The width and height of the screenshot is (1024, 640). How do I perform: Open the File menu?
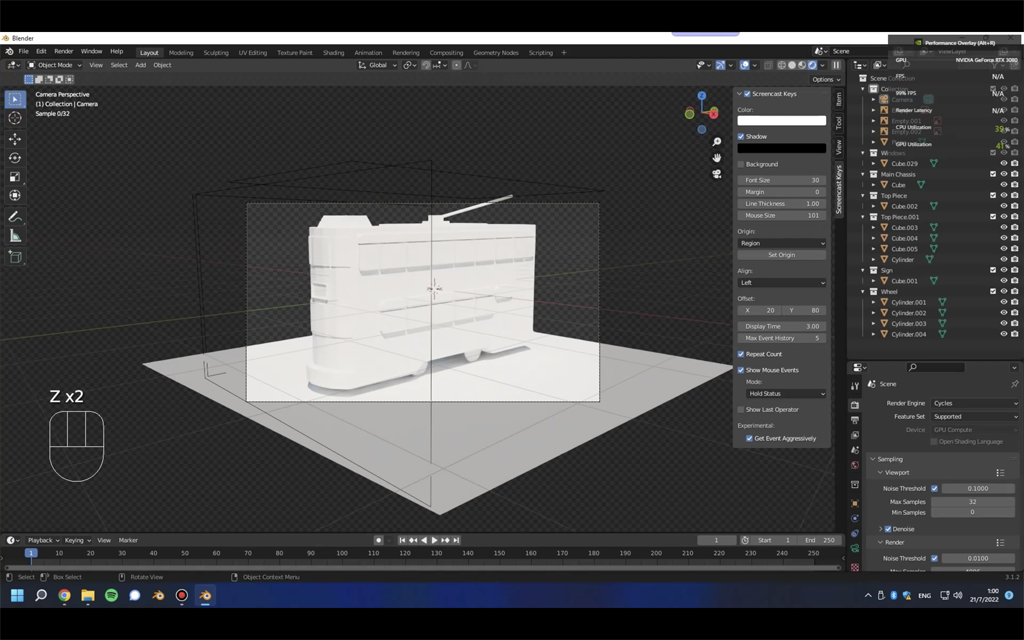click(x=24, y=52)
